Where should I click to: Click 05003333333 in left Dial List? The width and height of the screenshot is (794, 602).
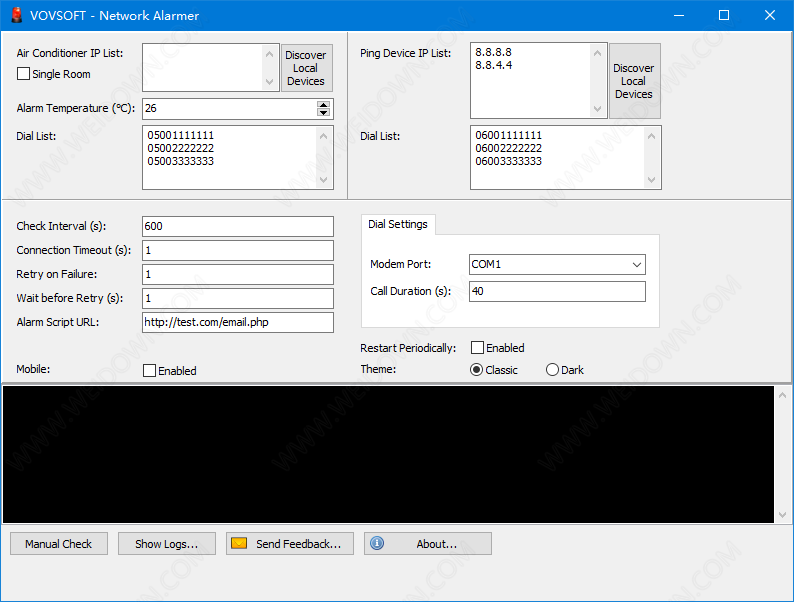(x=181, y=161)
